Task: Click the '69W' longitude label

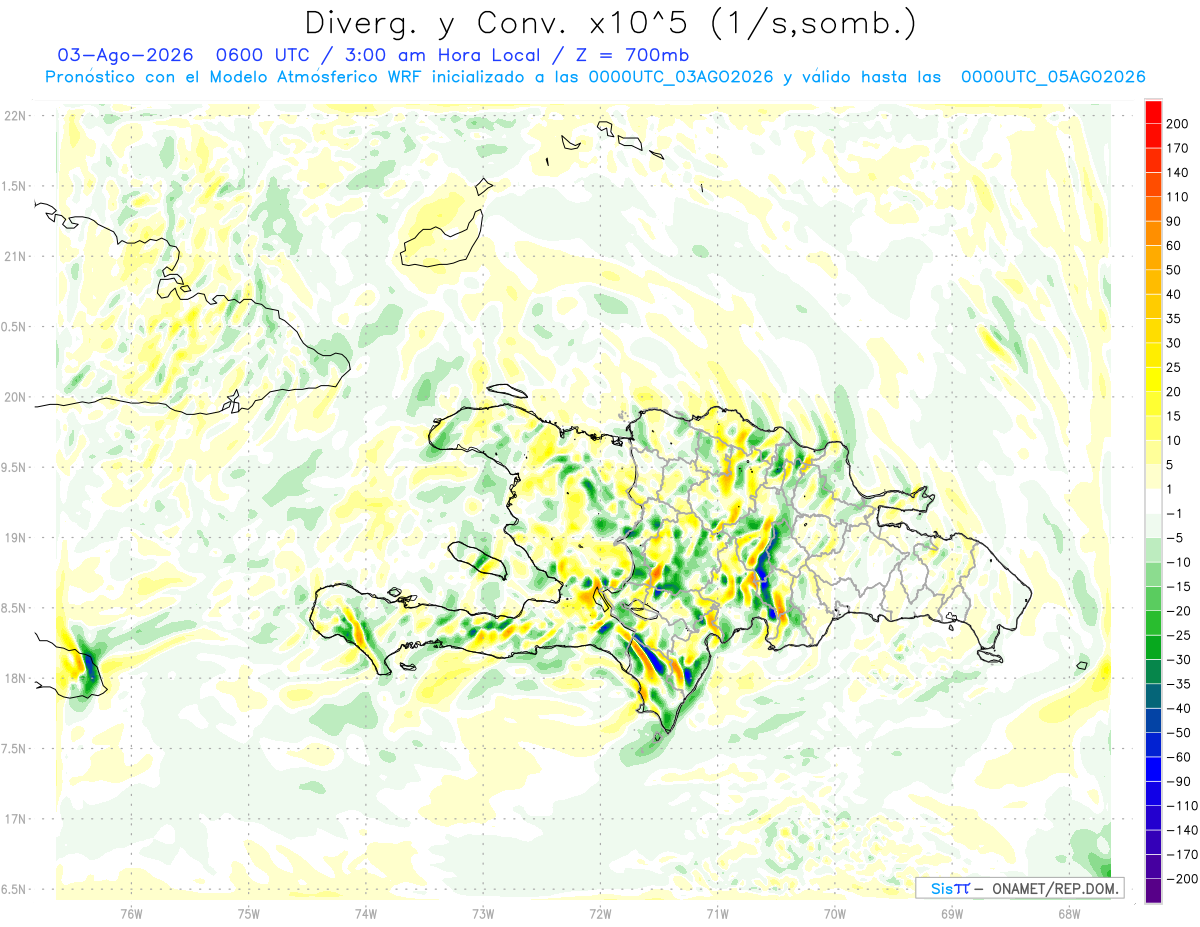Action: 952,914
